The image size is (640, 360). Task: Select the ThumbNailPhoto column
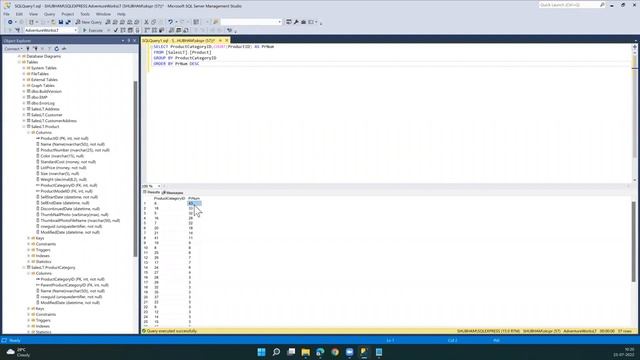tap(74, 215)
